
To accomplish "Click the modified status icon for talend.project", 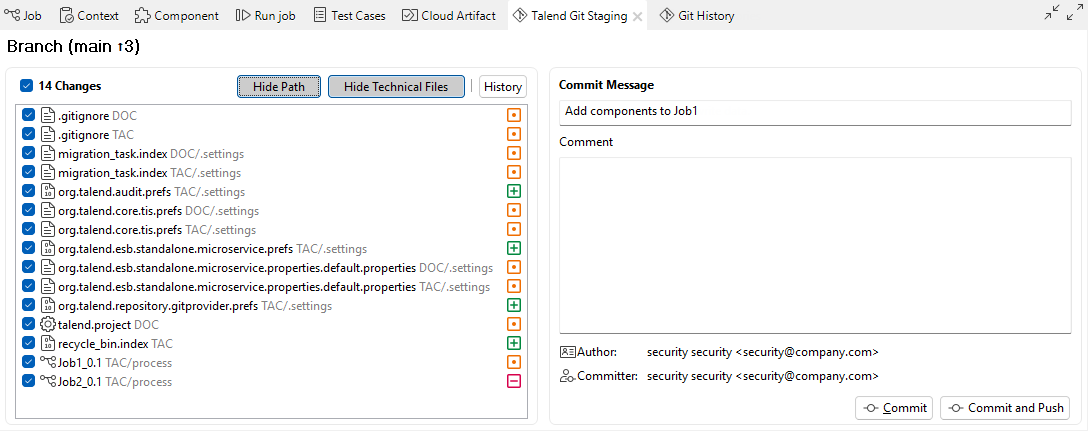I will (514, 324).
